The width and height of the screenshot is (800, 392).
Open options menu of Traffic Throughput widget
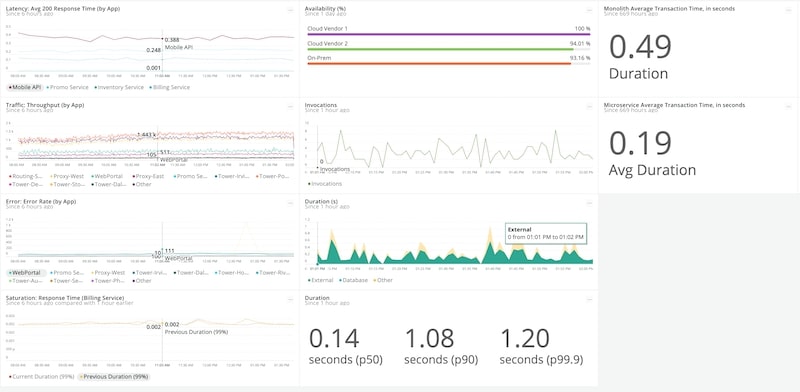290,106
